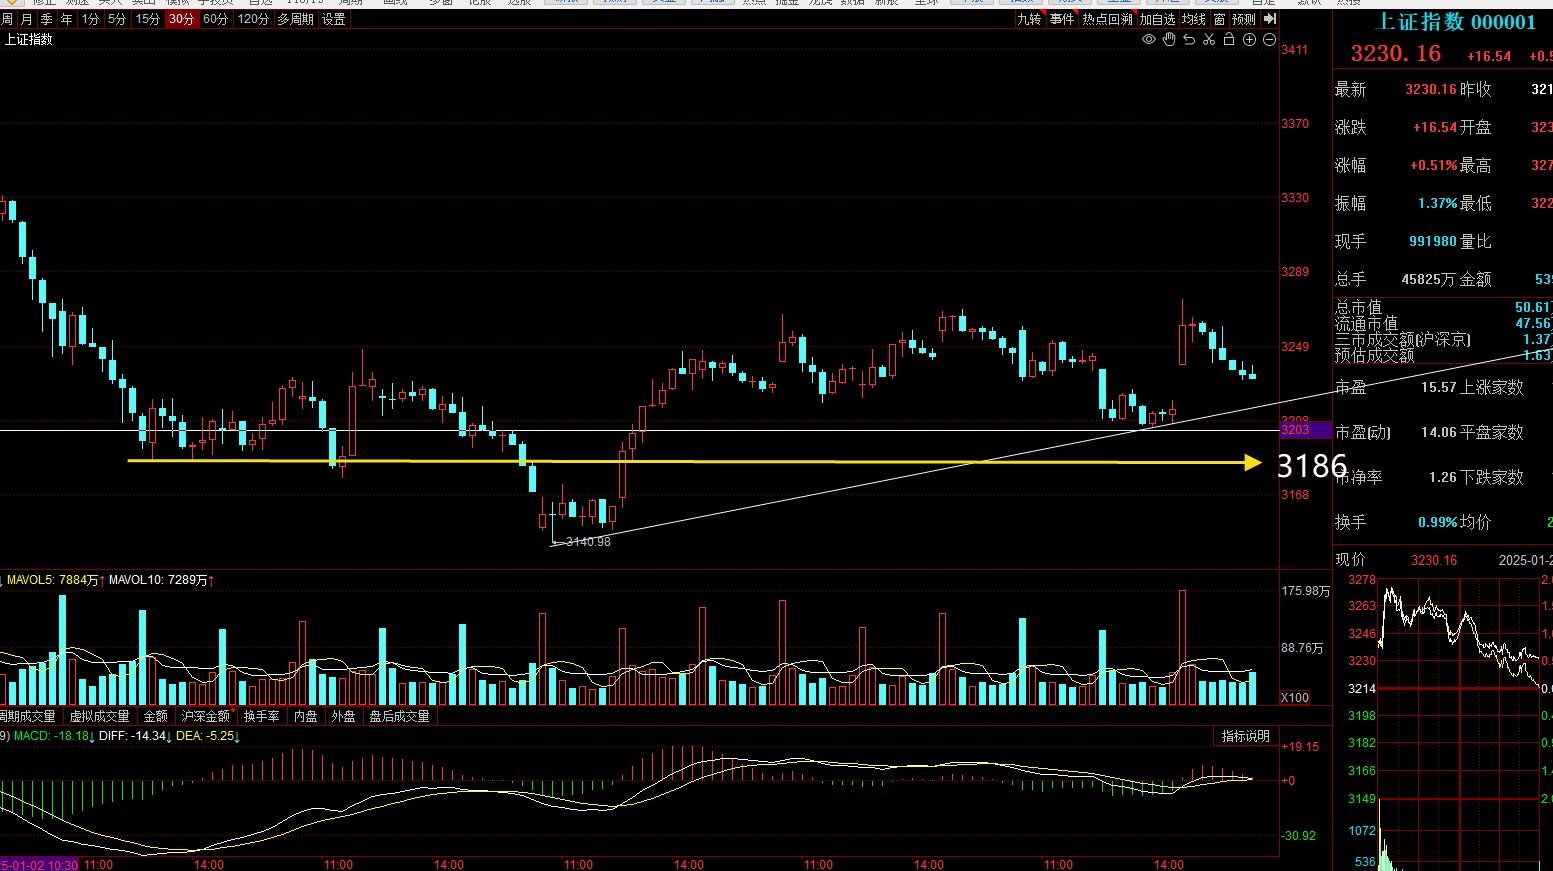
Task: Switch to 月 monthly period tab
Action: click(26, 19)
